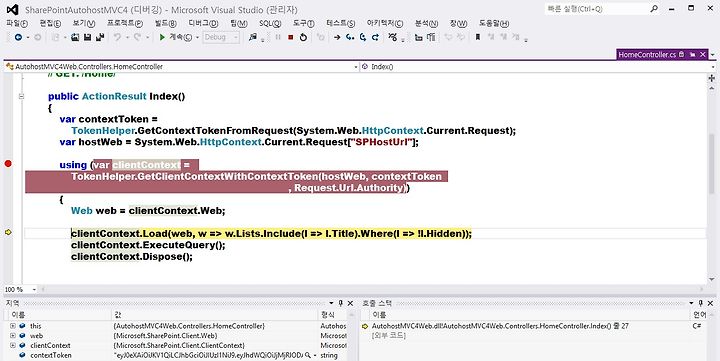Open the class navigation combo HomeController
Screen dimensions: 720x361
click(x=182, y=67)
